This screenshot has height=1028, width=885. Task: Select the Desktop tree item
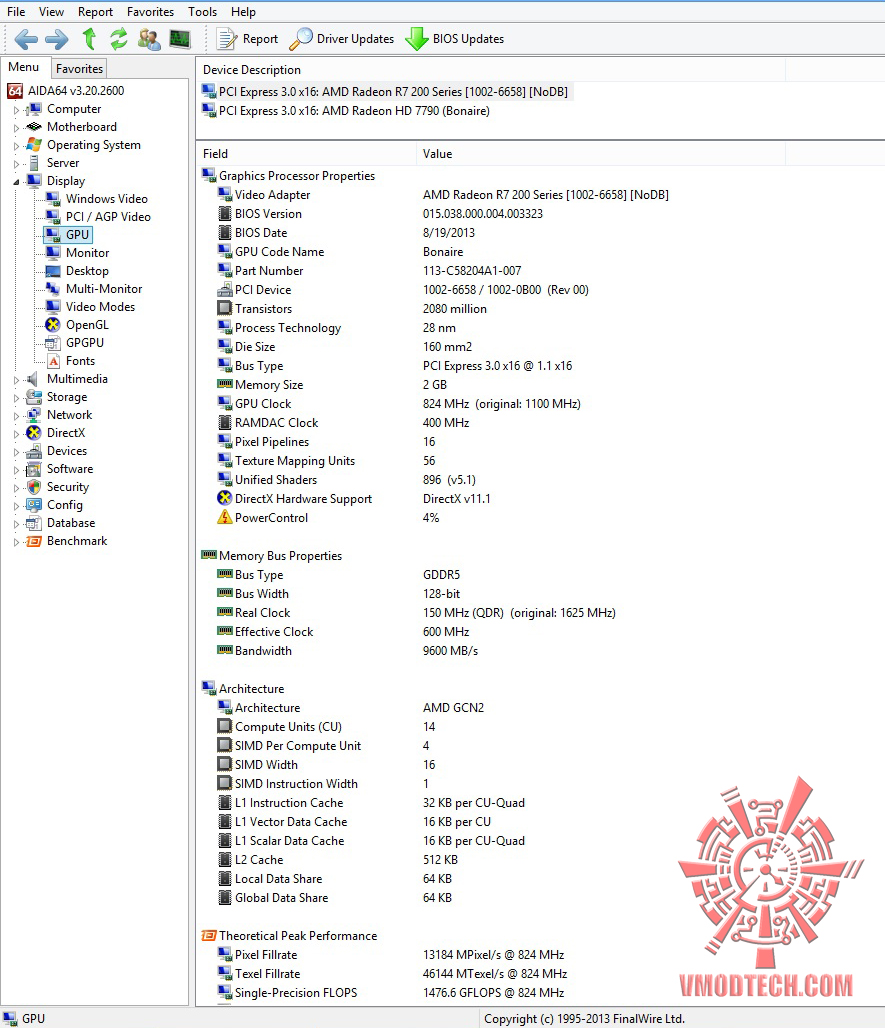pos(77,271)
